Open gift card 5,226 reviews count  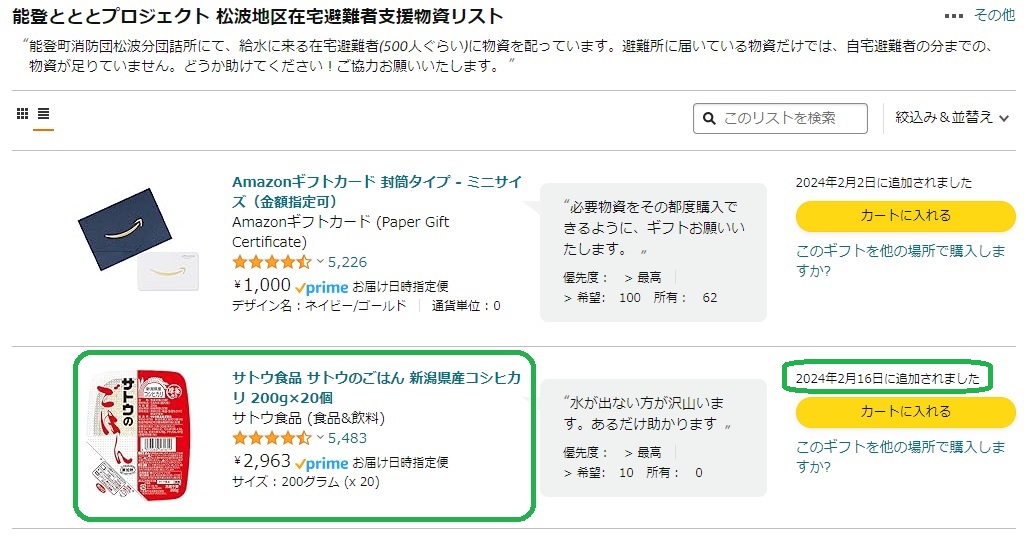[347, 262]
